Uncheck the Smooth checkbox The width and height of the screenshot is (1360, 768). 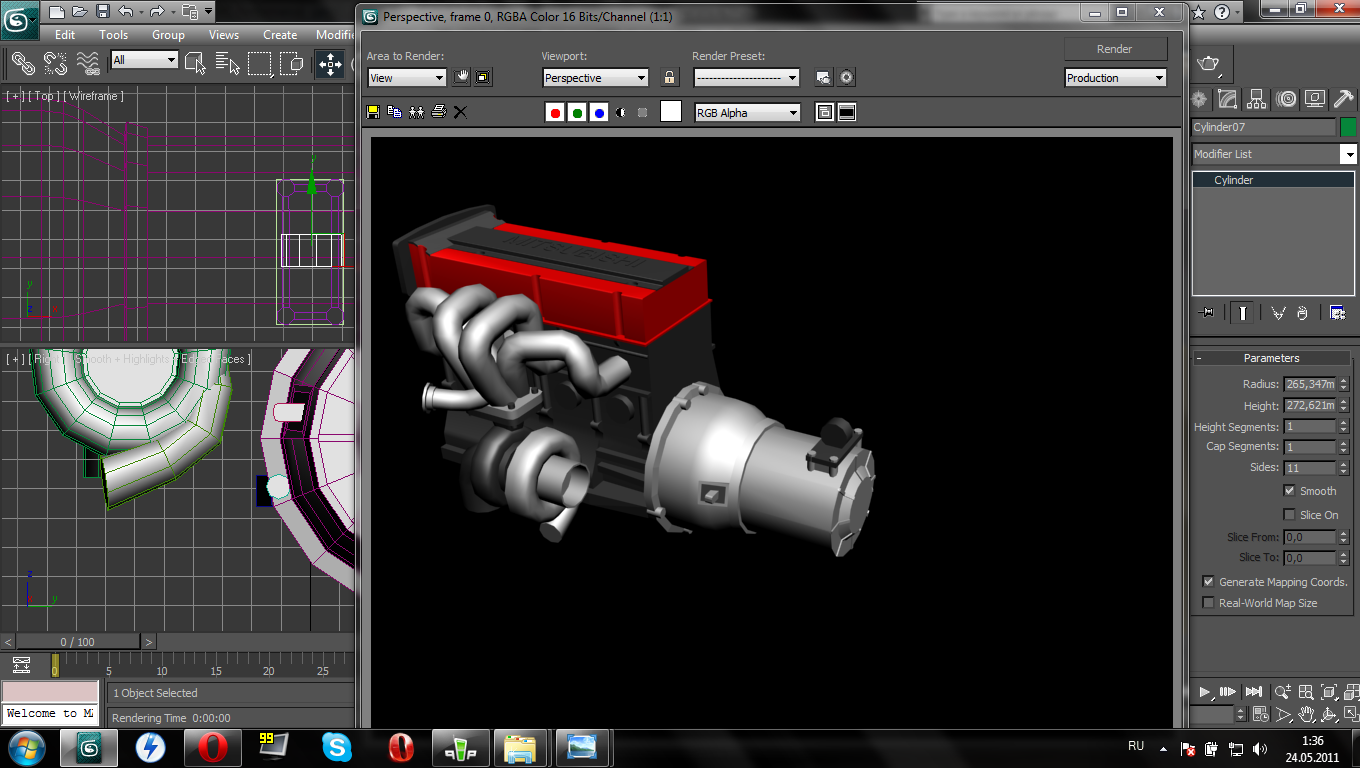1289,491
